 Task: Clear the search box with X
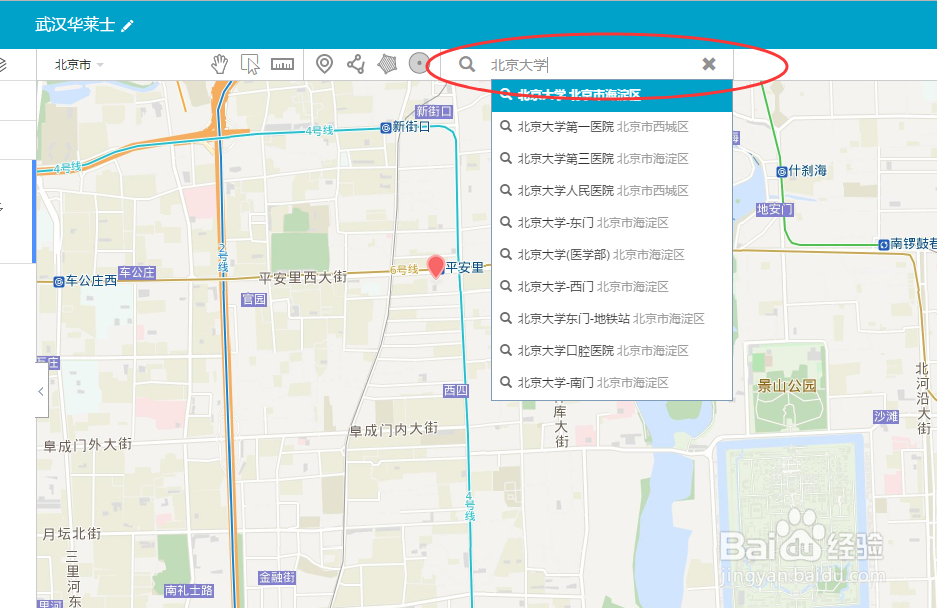(x=709, y=64)
